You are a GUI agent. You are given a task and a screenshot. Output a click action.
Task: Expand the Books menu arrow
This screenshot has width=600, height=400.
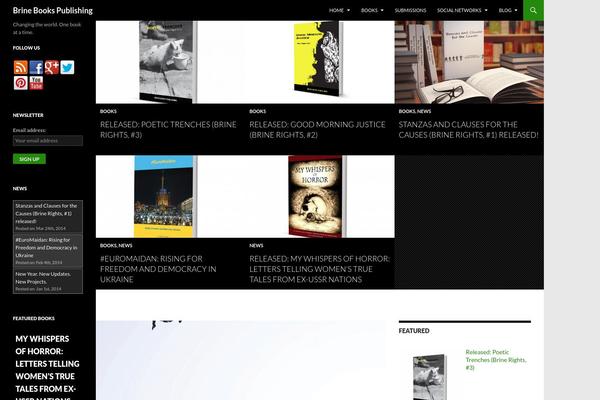[x=382, y=10]
